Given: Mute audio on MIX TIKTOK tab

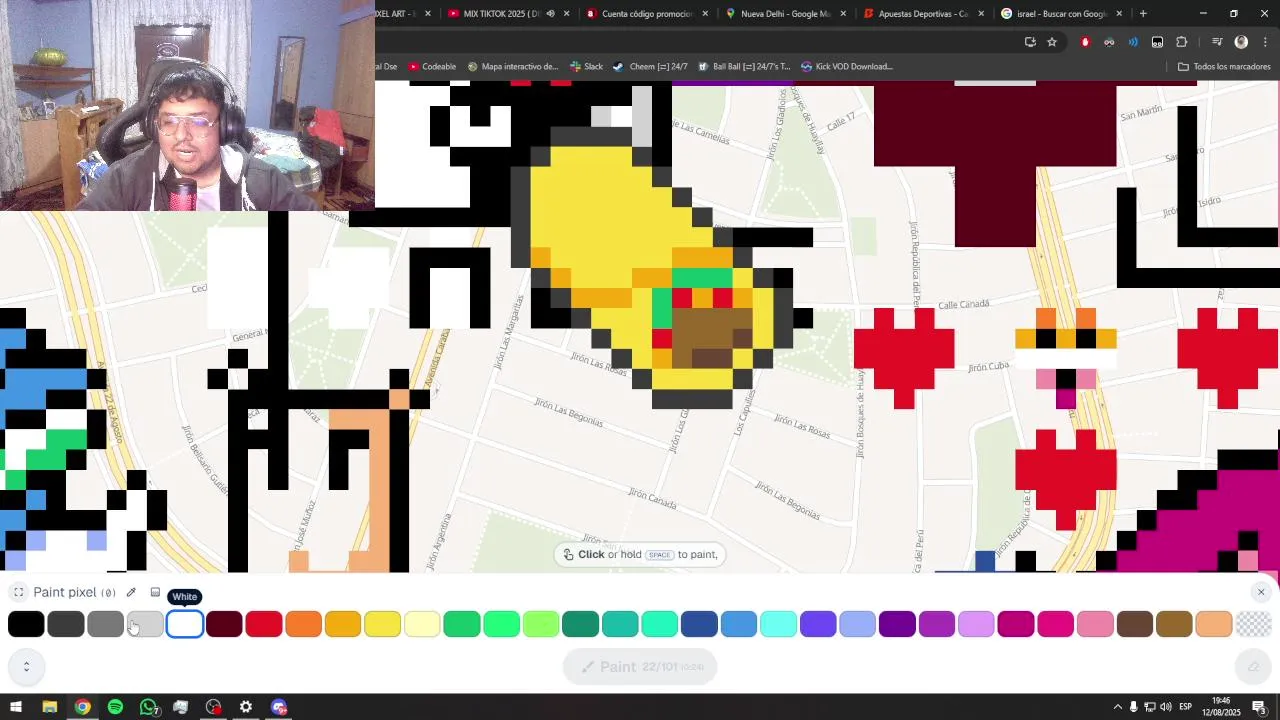Looking at the screenshot, I should (550, 14).
